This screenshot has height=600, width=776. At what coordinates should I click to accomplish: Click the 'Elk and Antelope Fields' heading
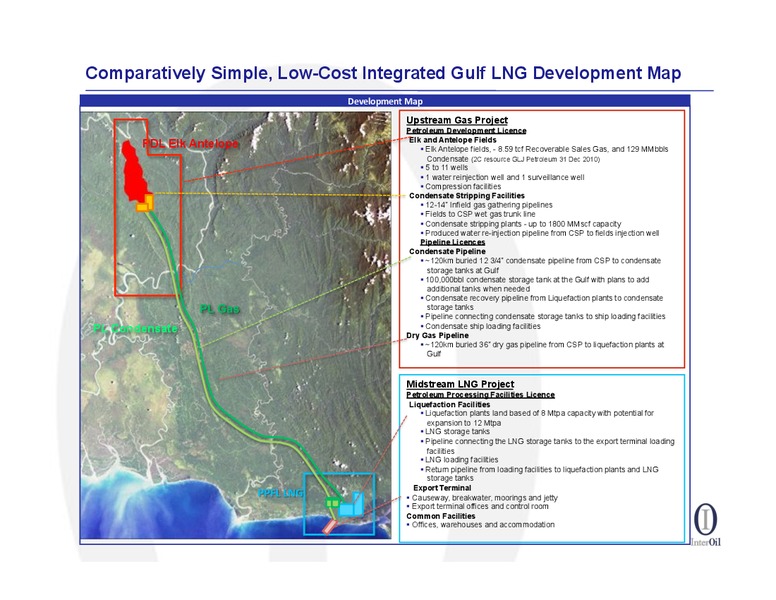(452, 140)
